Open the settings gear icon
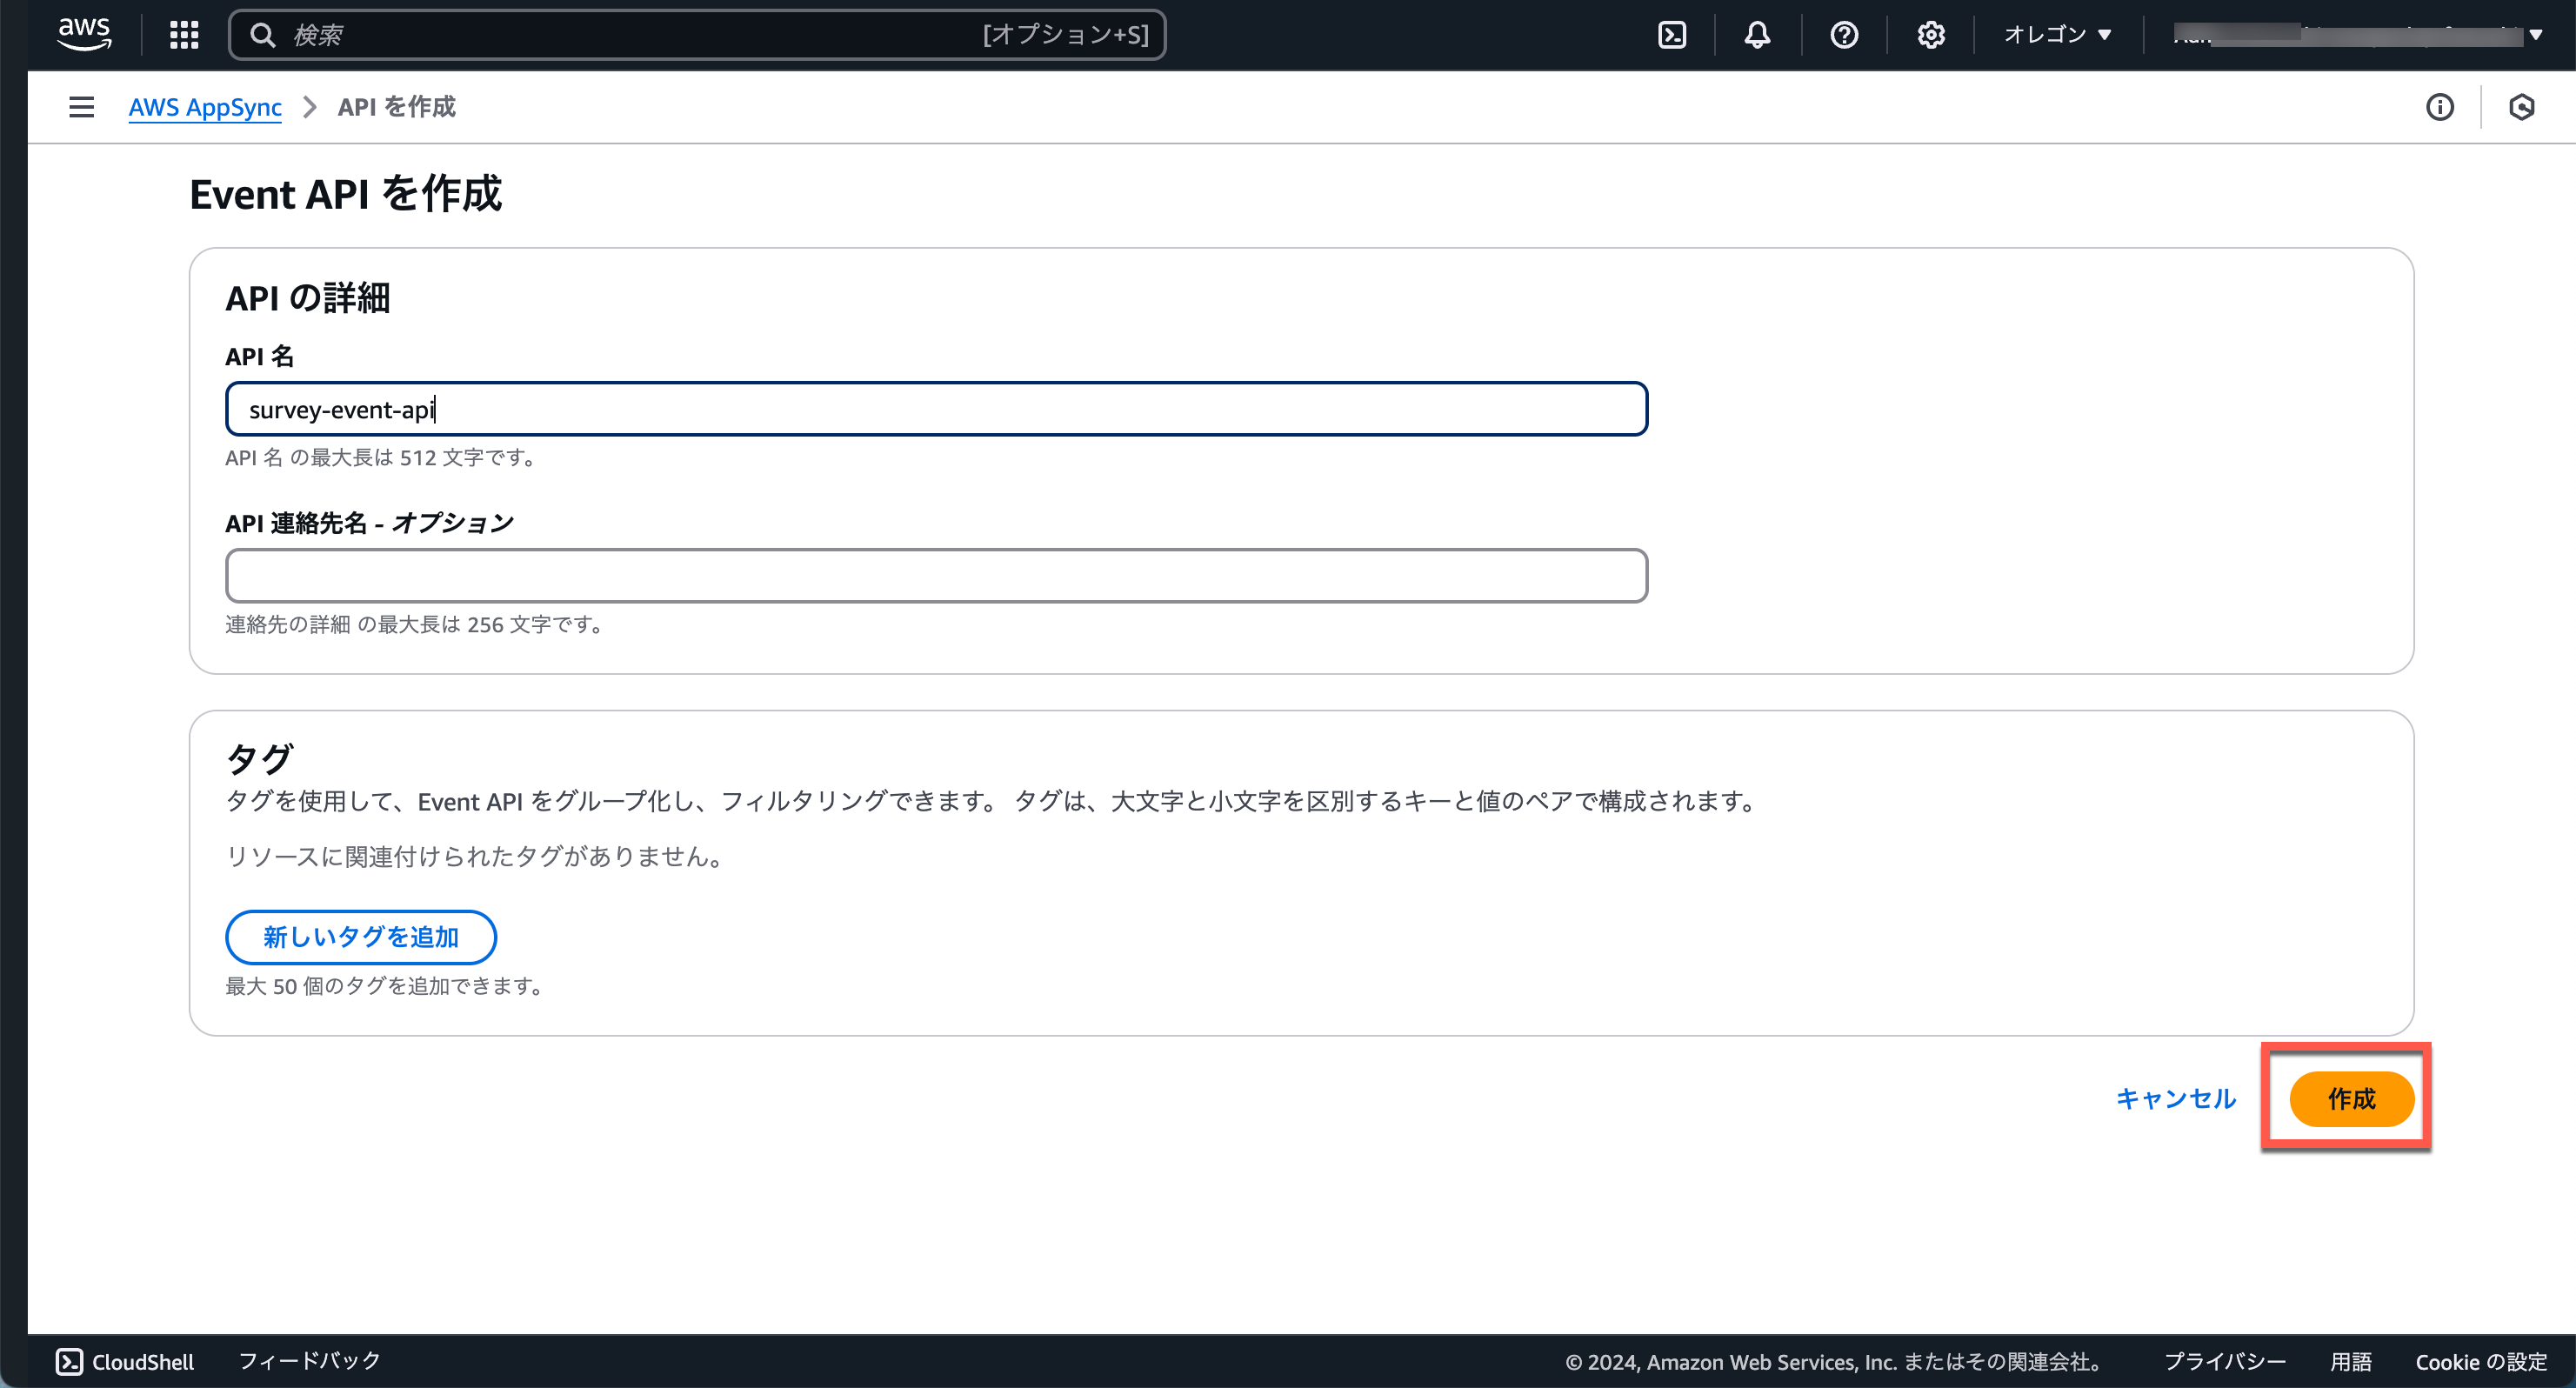2576x1388 pixels. coord(1929,35)
